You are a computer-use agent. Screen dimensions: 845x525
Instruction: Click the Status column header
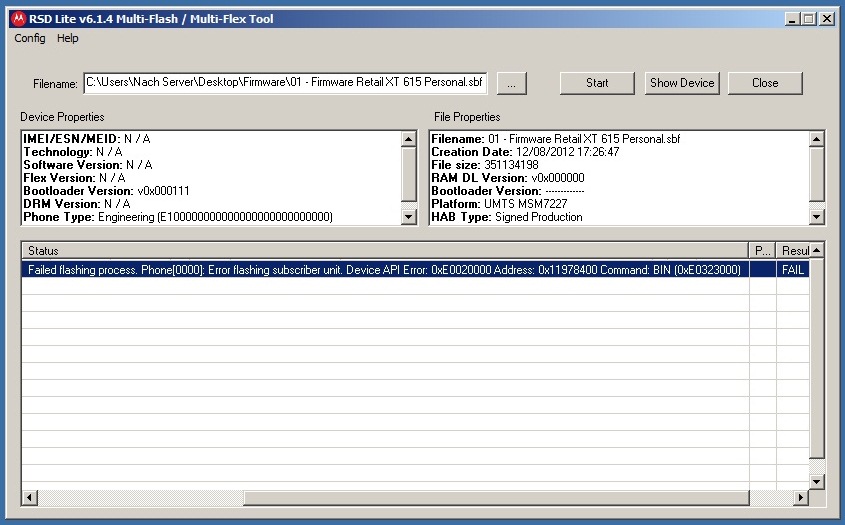tap(385, 251)
